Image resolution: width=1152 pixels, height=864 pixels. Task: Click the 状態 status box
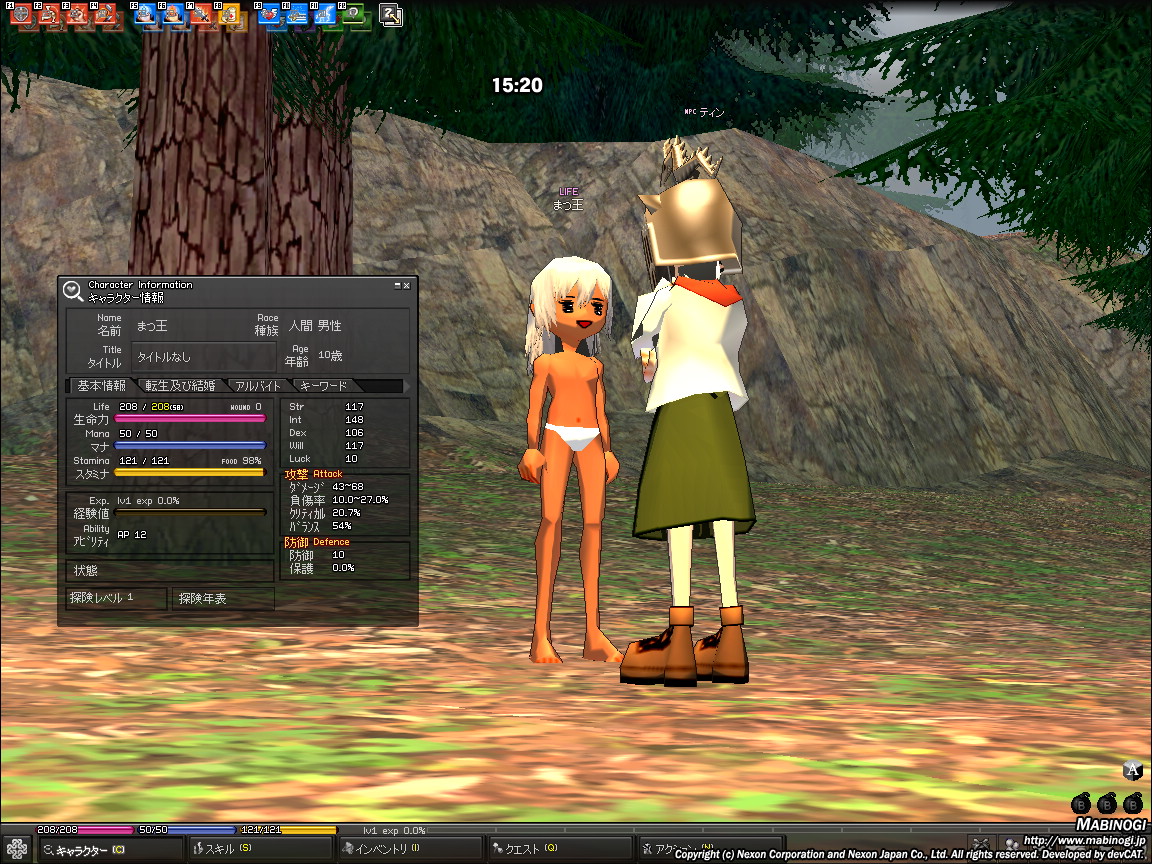170,570
